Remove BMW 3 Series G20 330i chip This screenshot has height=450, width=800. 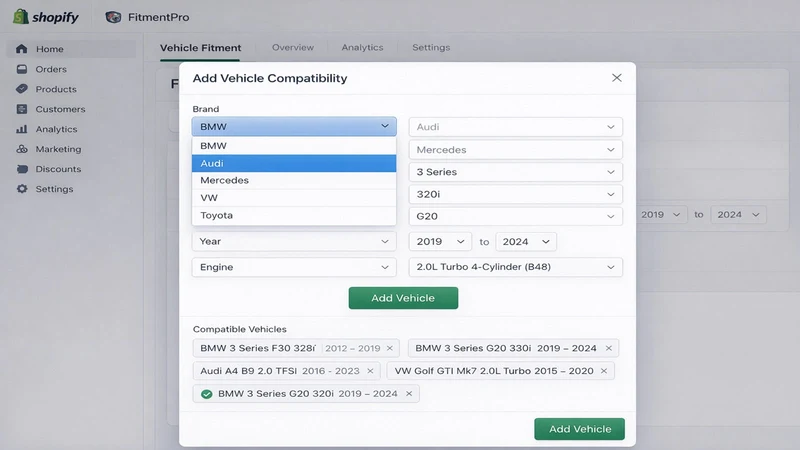click(609, 348)
